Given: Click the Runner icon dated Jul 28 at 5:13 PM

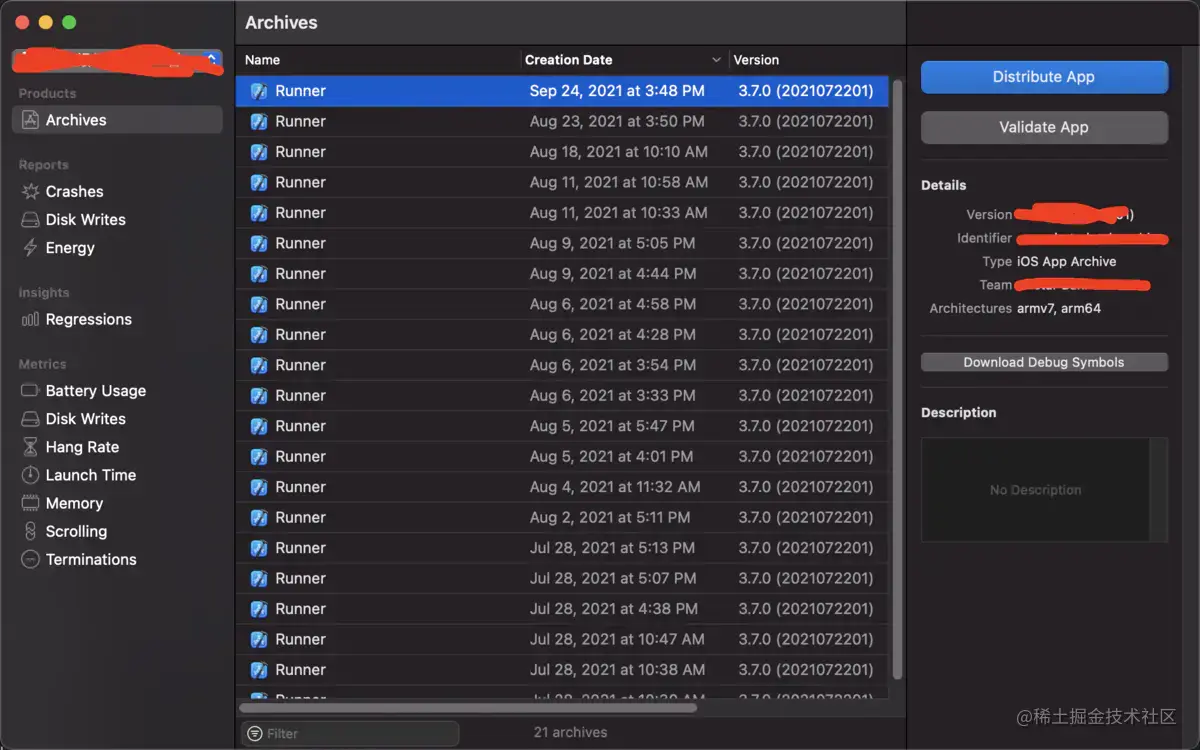Looking at the screenshot, I should pos(259,548).
